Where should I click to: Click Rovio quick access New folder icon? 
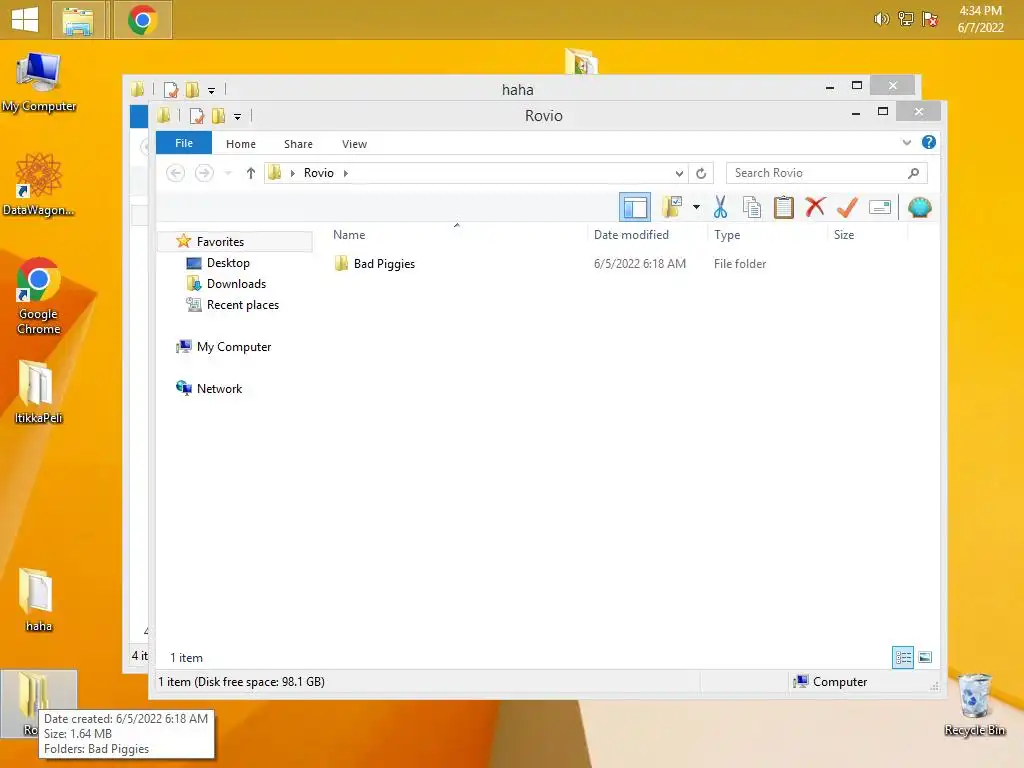click(218, 116)
